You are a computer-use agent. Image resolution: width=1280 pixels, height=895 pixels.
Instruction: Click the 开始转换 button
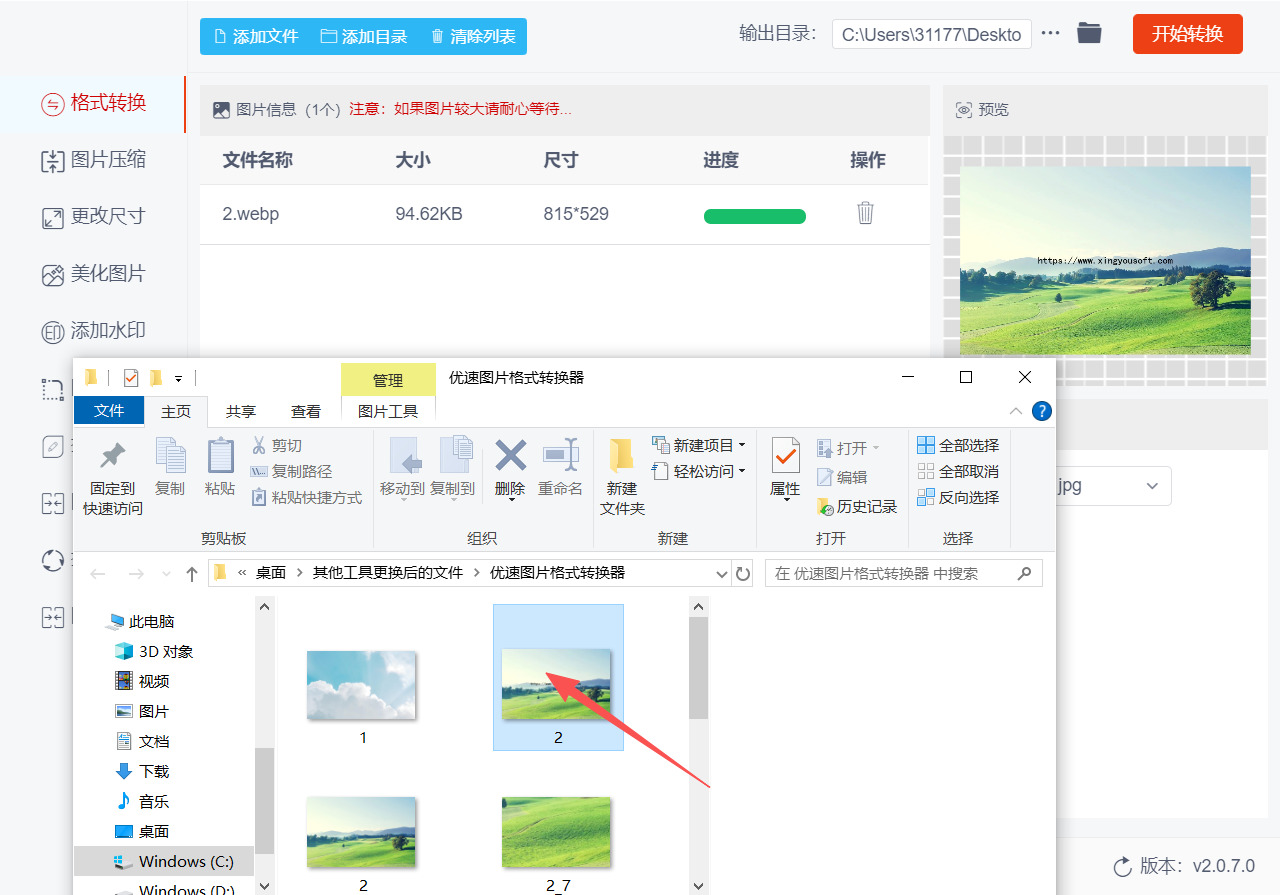pyautogui.click(x=1187, y=34)
